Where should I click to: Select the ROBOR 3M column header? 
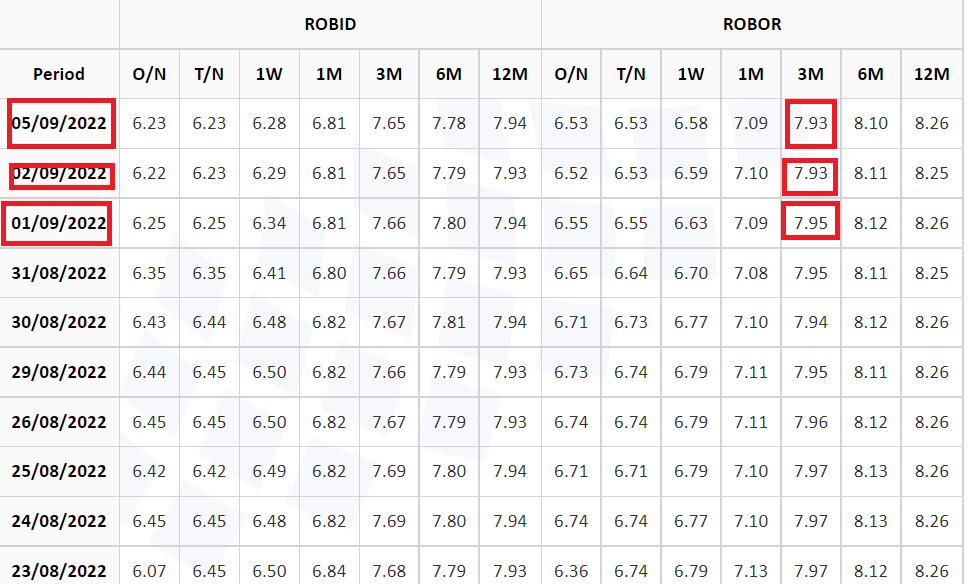810,74
